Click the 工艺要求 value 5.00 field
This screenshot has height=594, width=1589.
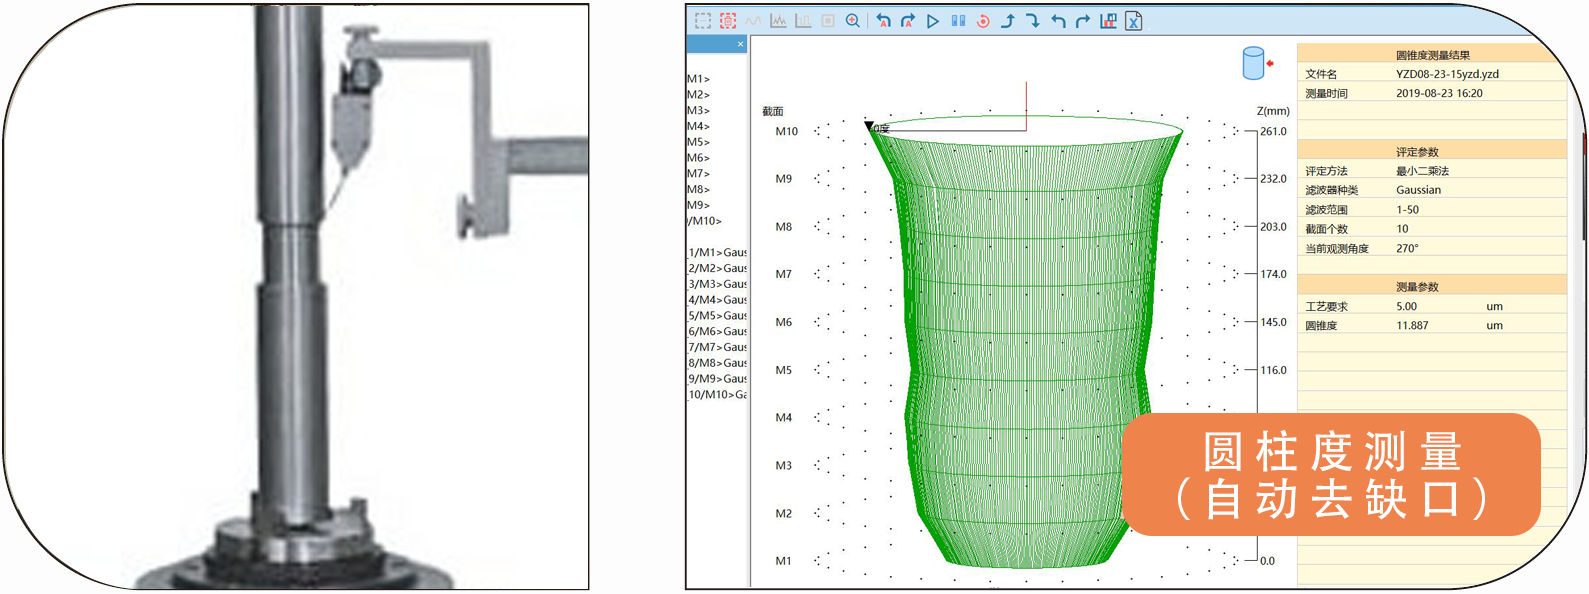[1407, 307]
